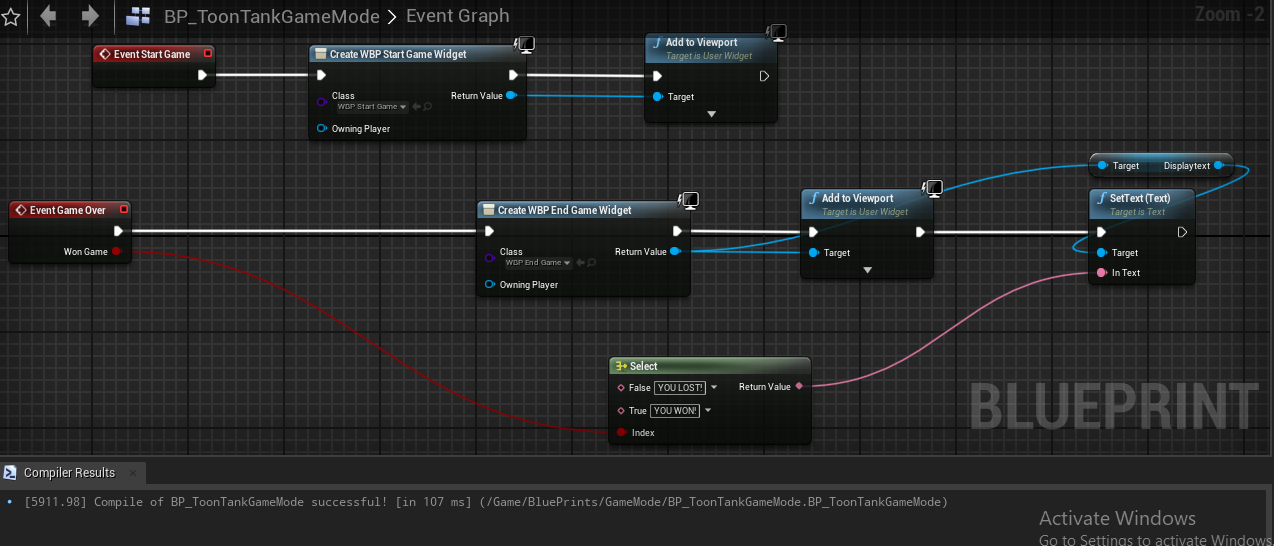Click the Index pin on the Select node
Viewport: 1274px width, 546px height.
click(x=622, y=432)
